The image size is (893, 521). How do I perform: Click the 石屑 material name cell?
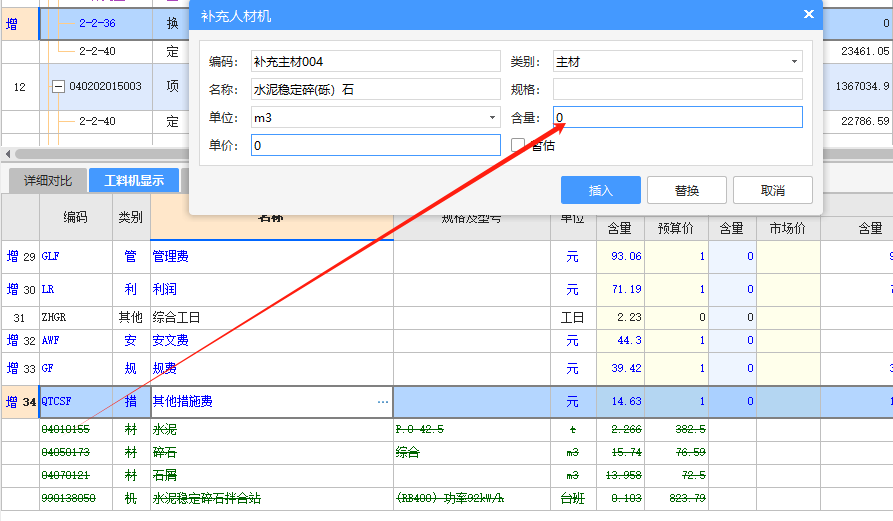click(272, 475)
